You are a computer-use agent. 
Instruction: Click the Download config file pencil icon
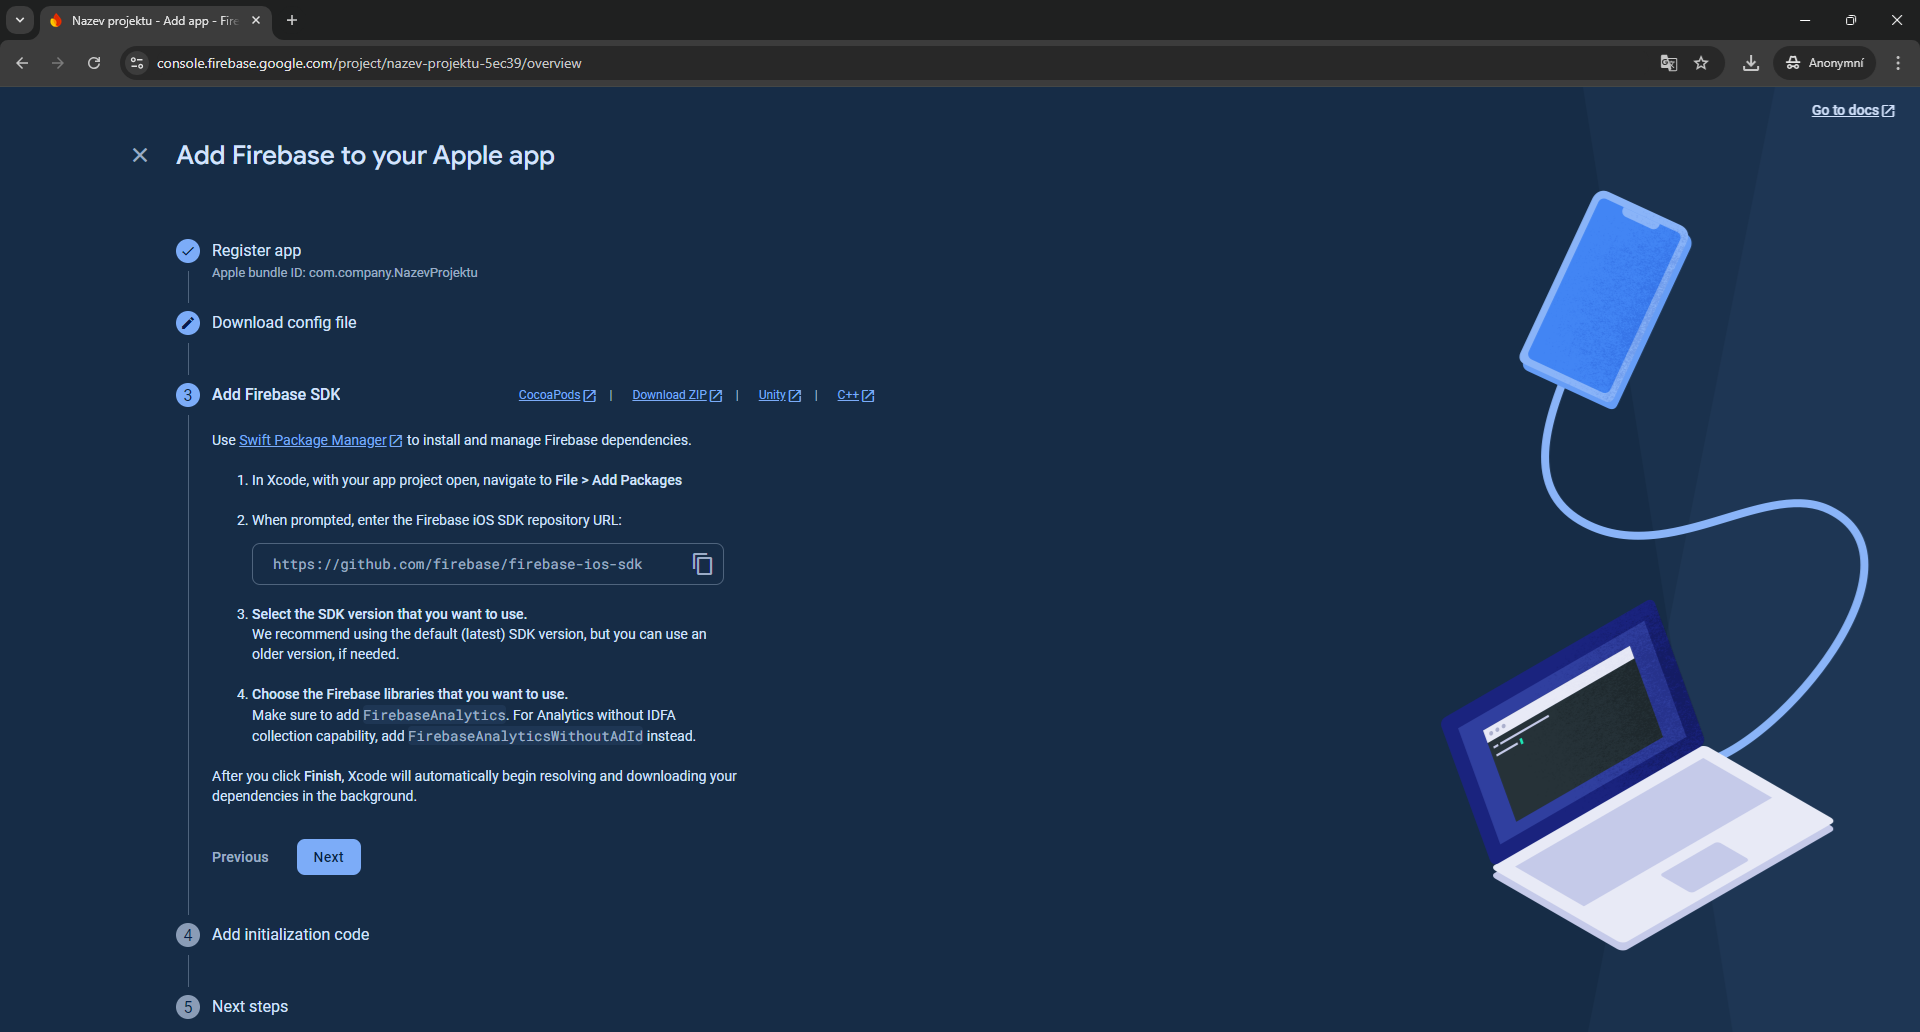coord(188,323)
